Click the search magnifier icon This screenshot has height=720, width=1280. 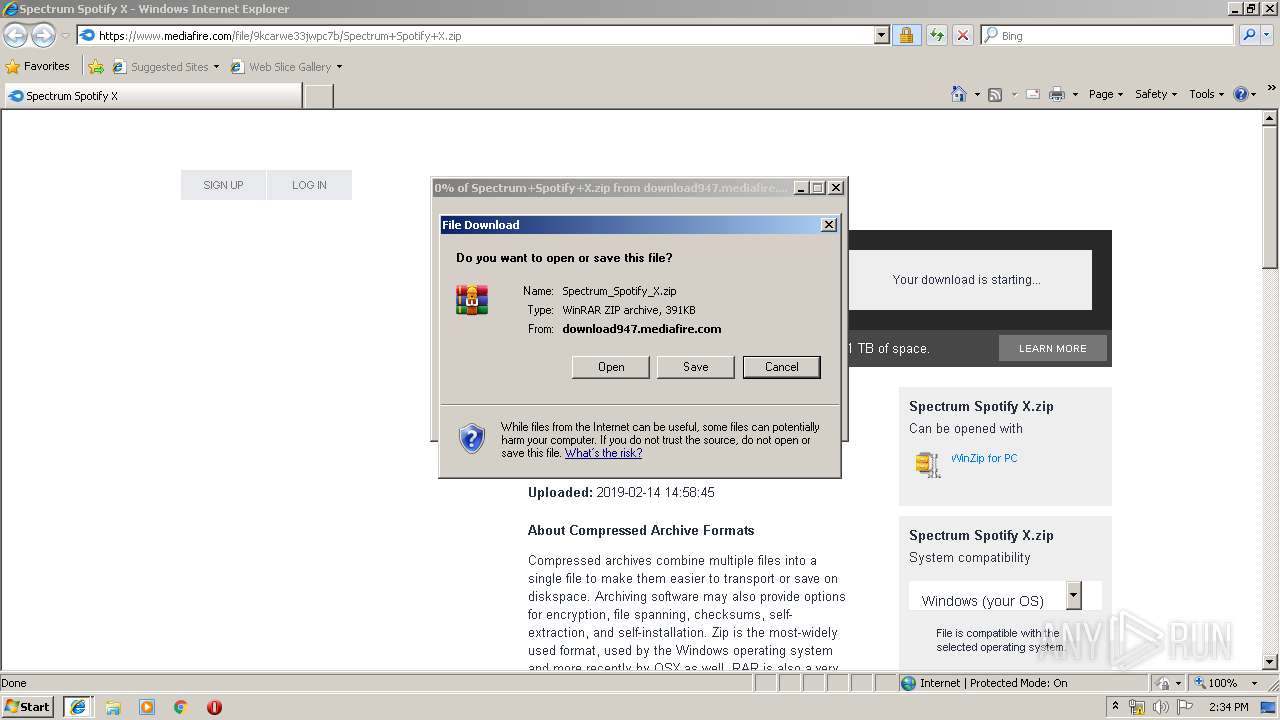pyautogui.click(x=1249, y=35)
